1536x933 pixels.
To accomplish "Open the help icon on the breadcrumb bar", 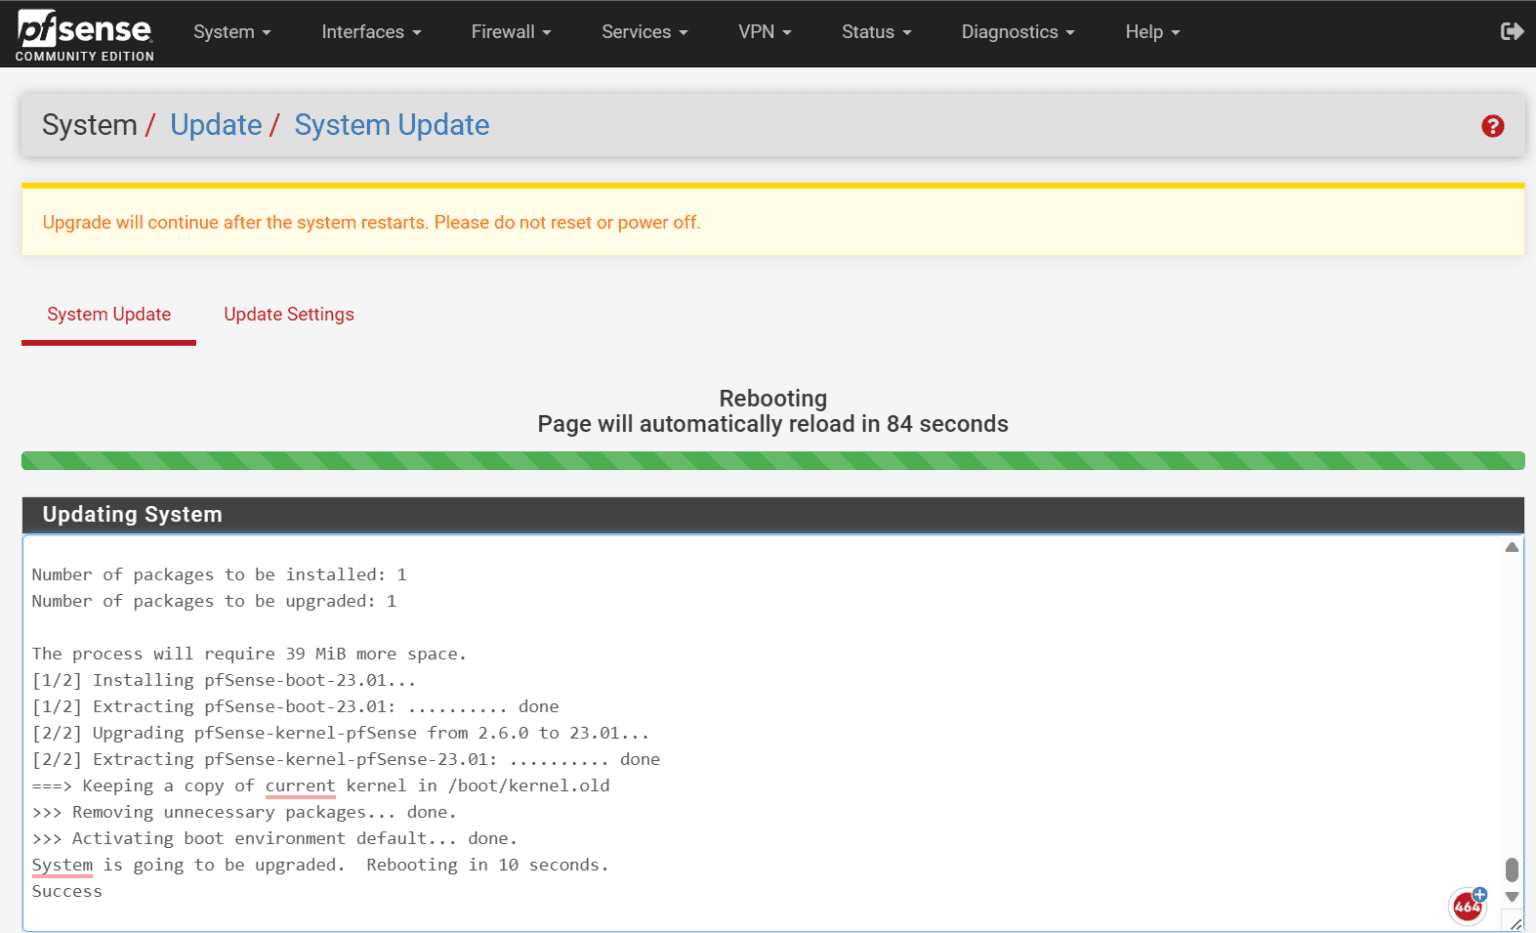I will (1492, 126).
